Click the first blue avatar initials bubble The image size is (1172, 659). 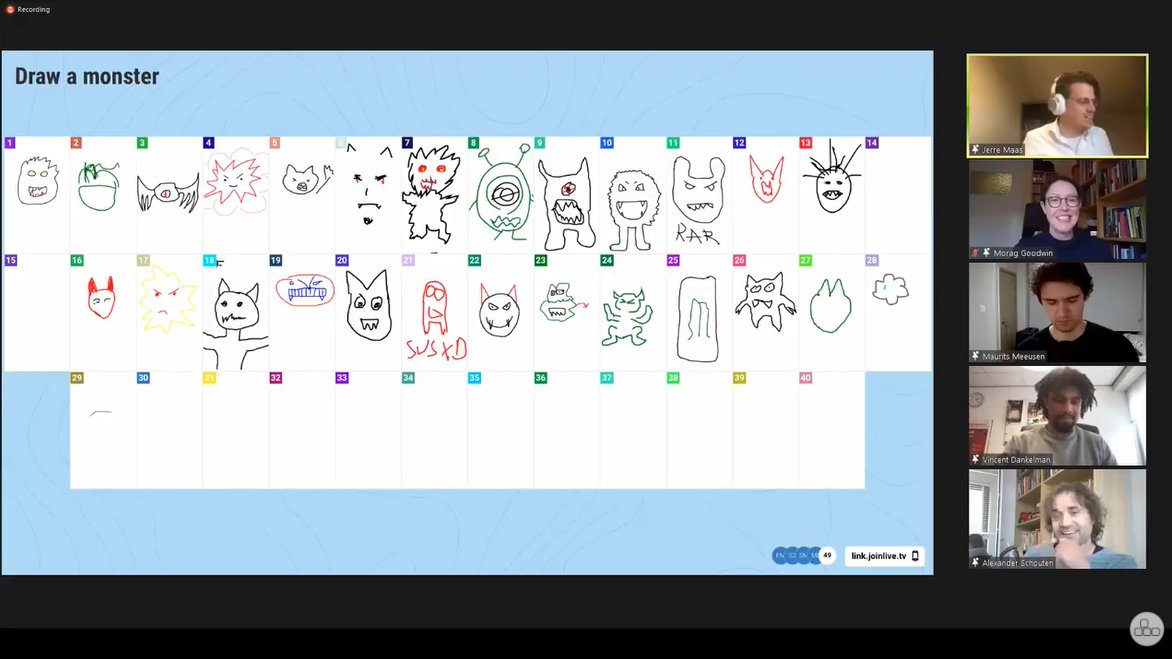click(x=780, y=555)
